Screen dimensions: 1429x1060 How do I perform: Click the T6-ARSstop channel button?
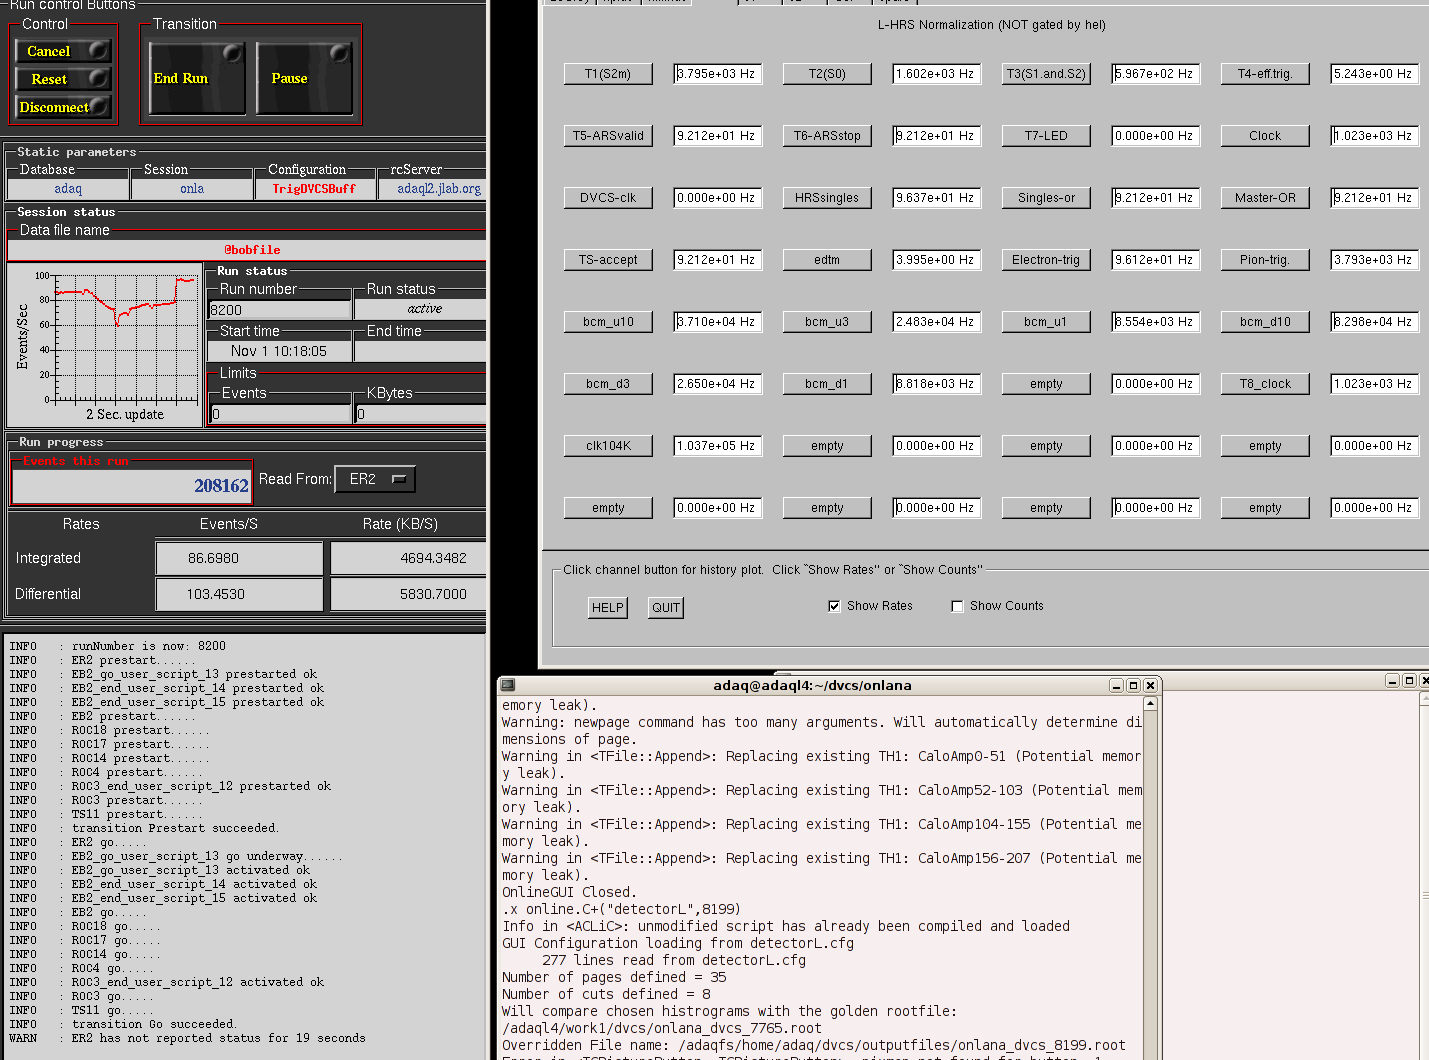[x=827, y=136]
